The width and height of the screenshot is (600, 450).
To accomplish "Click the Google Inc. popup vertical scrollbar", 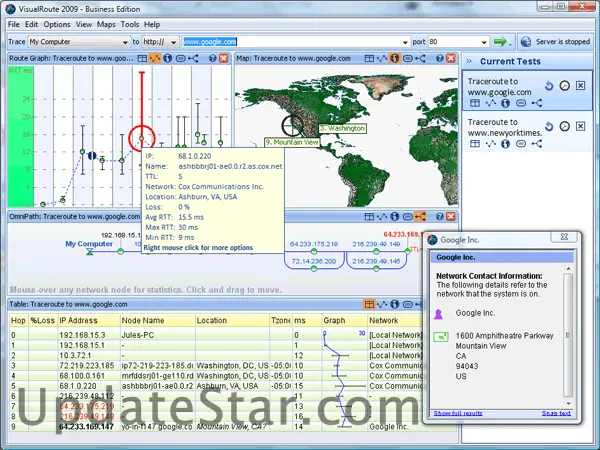I will (568, 336).
